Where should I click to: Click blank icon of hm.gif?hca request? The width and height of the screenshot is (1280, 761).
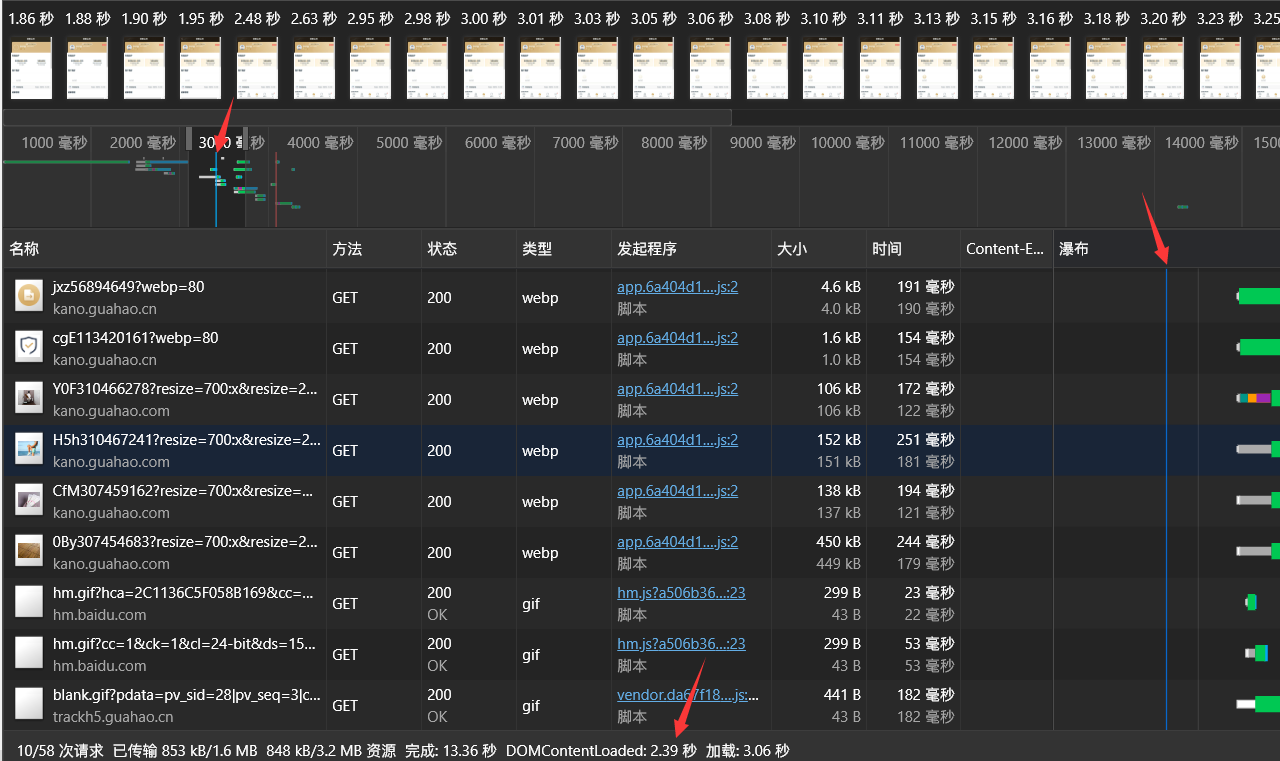29,602
